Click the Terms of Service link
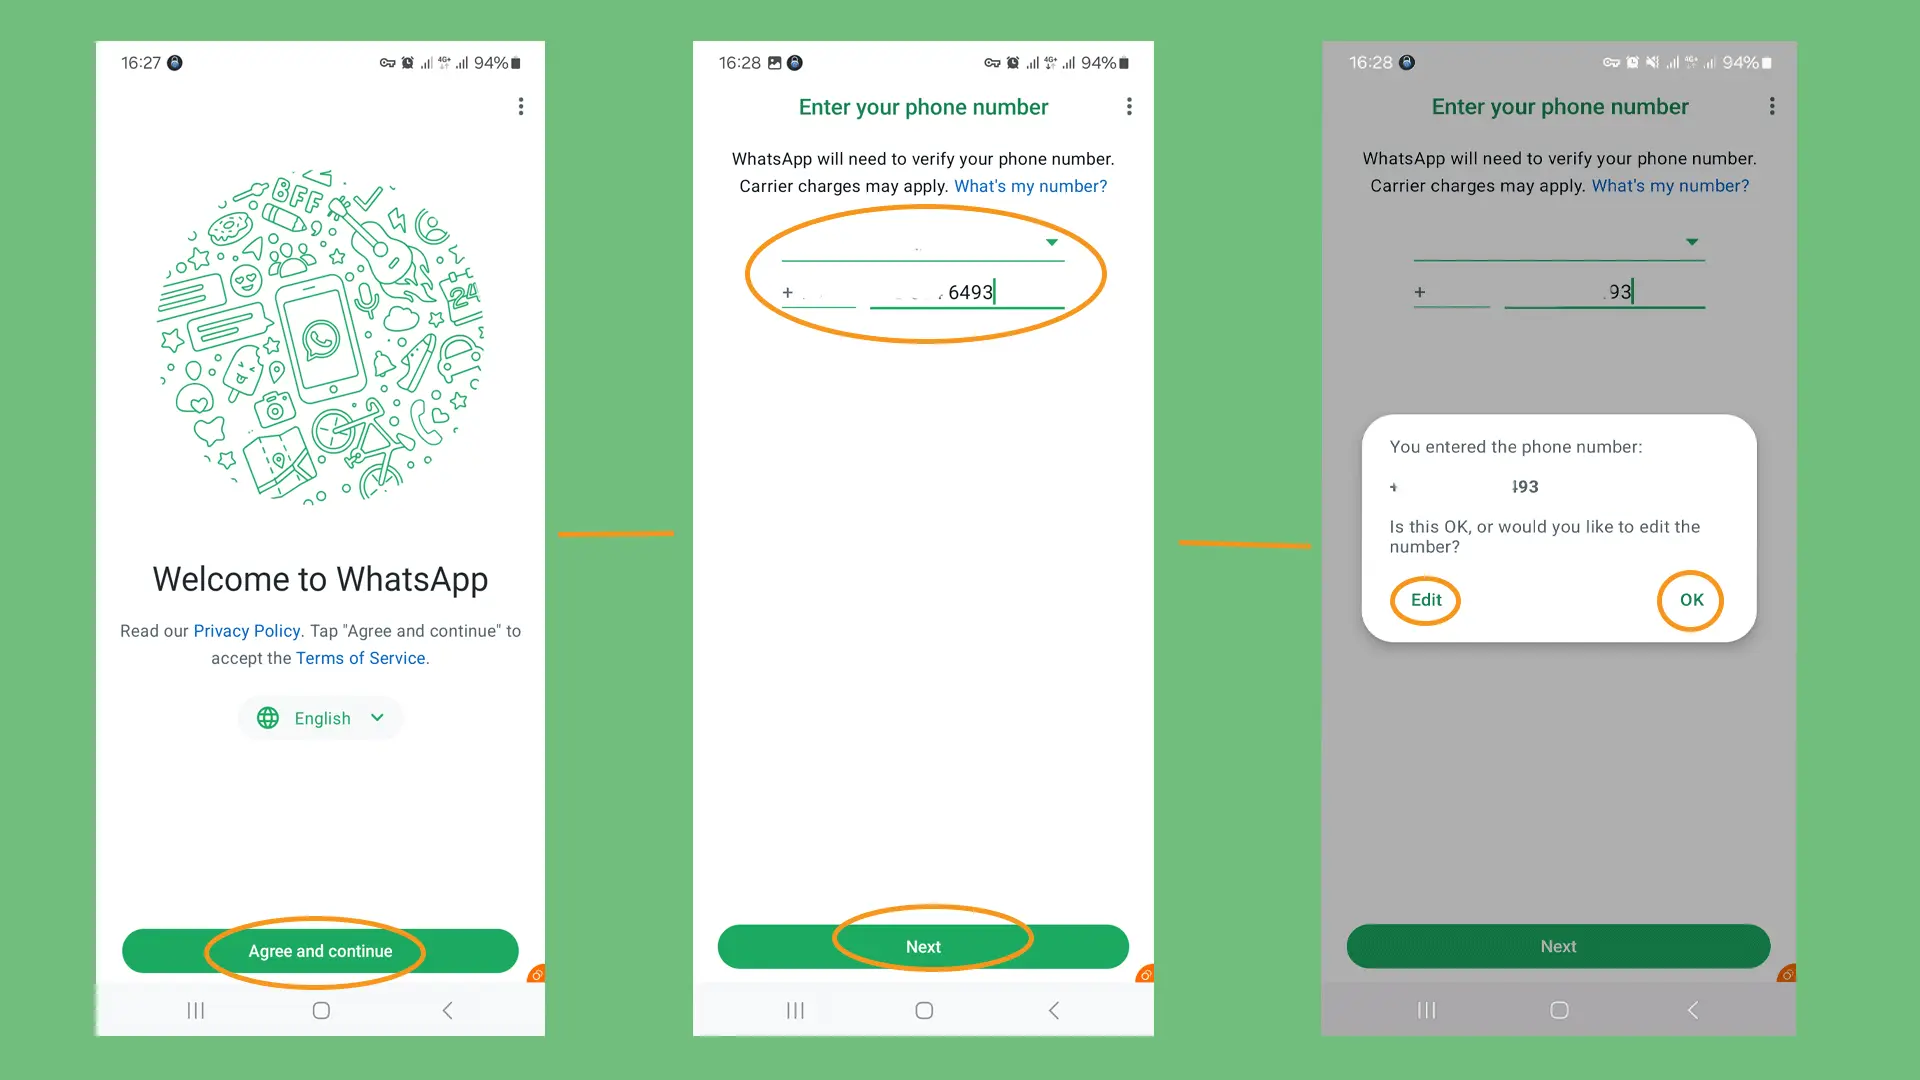This screenshot has height=1080, width=1920. pyautogui.click(x=360, y=657)
